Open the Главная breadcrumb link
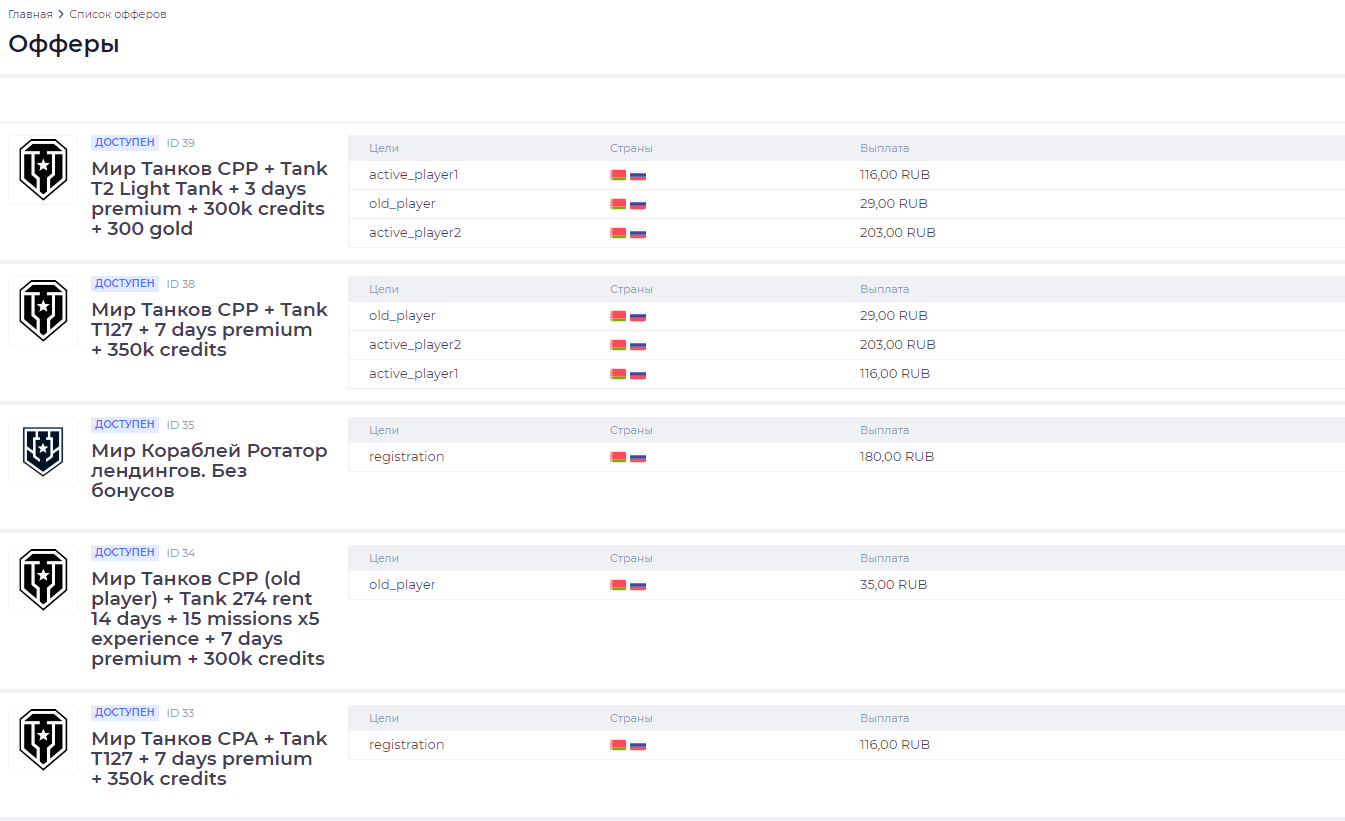The width and height of the screenshot is (1345, 821). 30,14
